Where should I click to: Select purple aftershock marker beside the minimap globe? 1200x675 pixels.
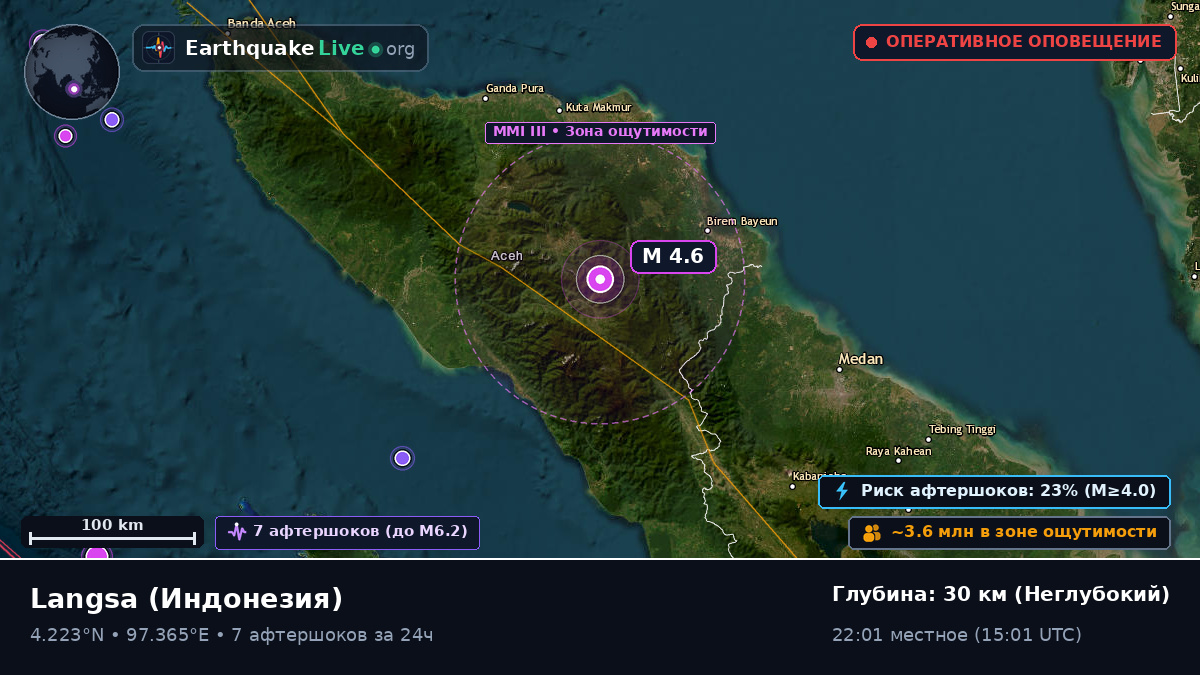[112, 119]
